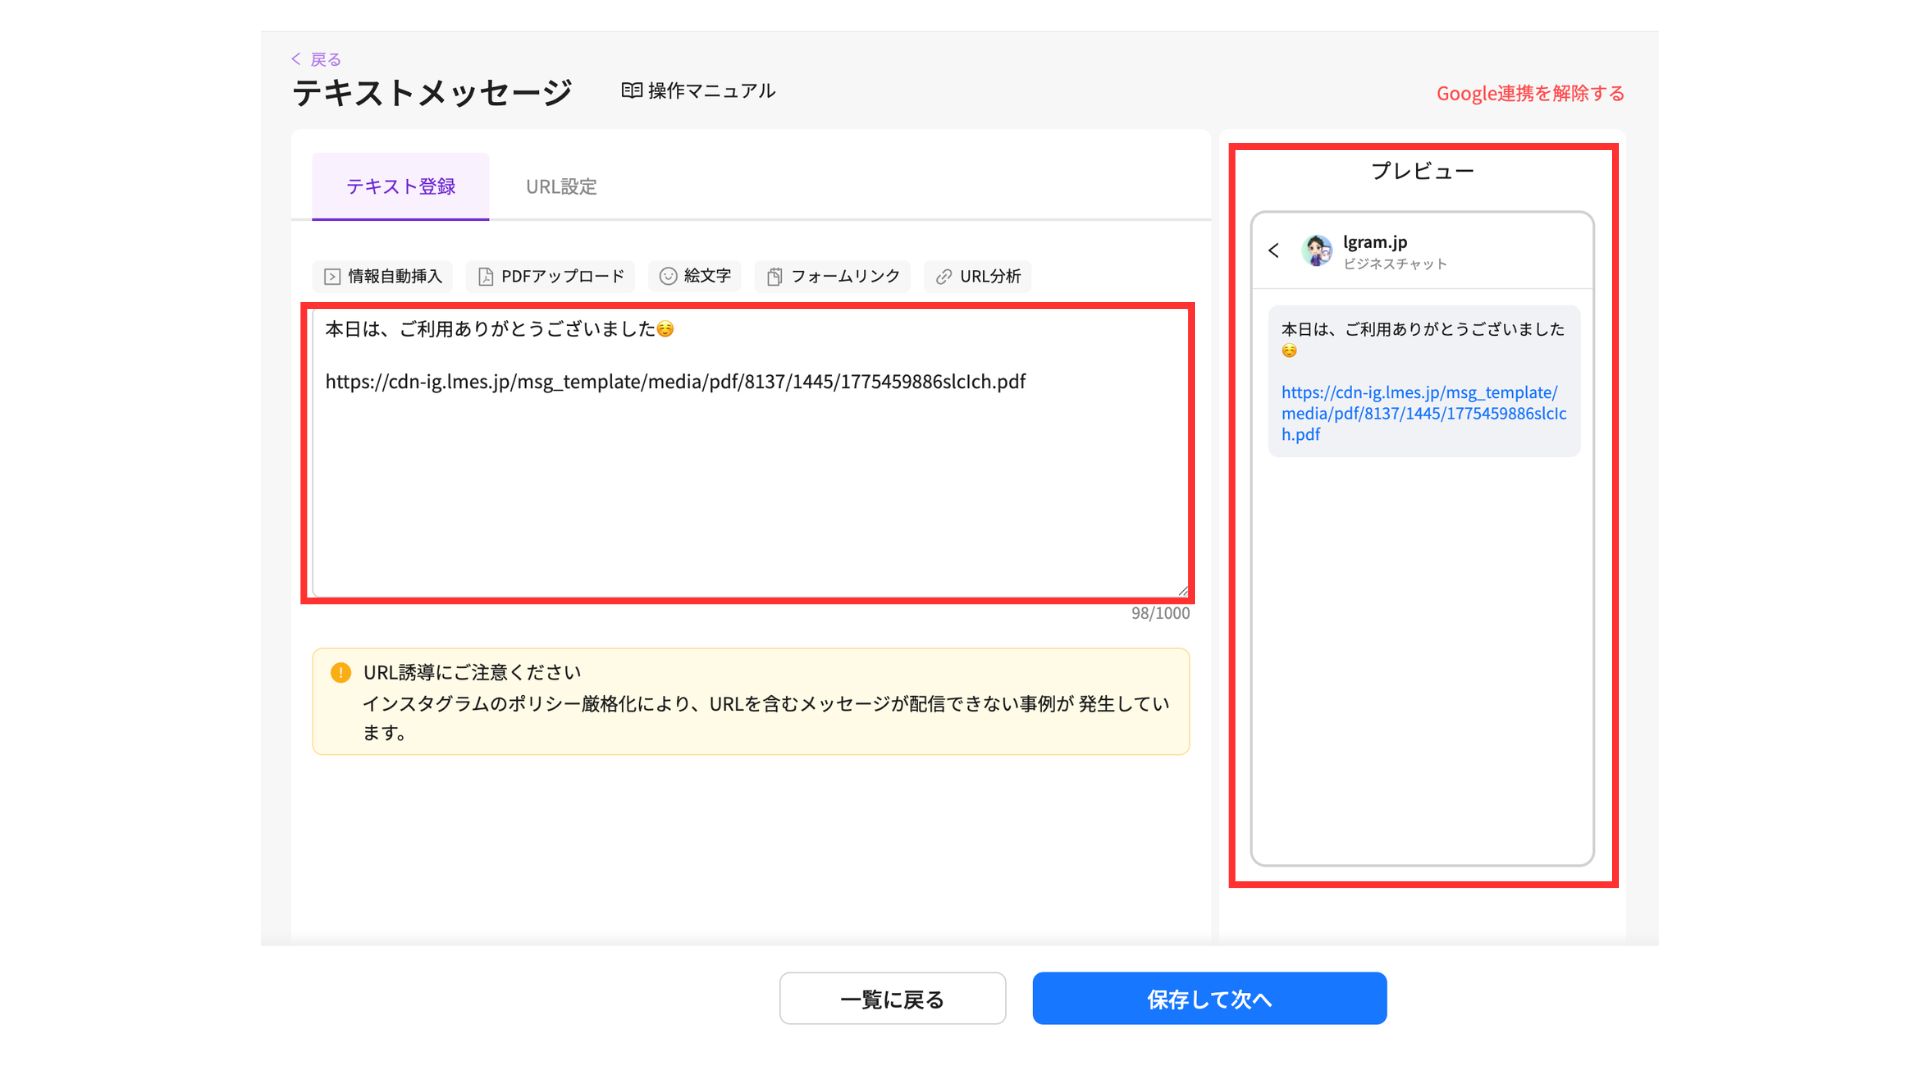The height and width of the screenshot is (1080, 1920).
Task: Click the lgram.jp profile avatar
Action: [x=1316, y=251]
